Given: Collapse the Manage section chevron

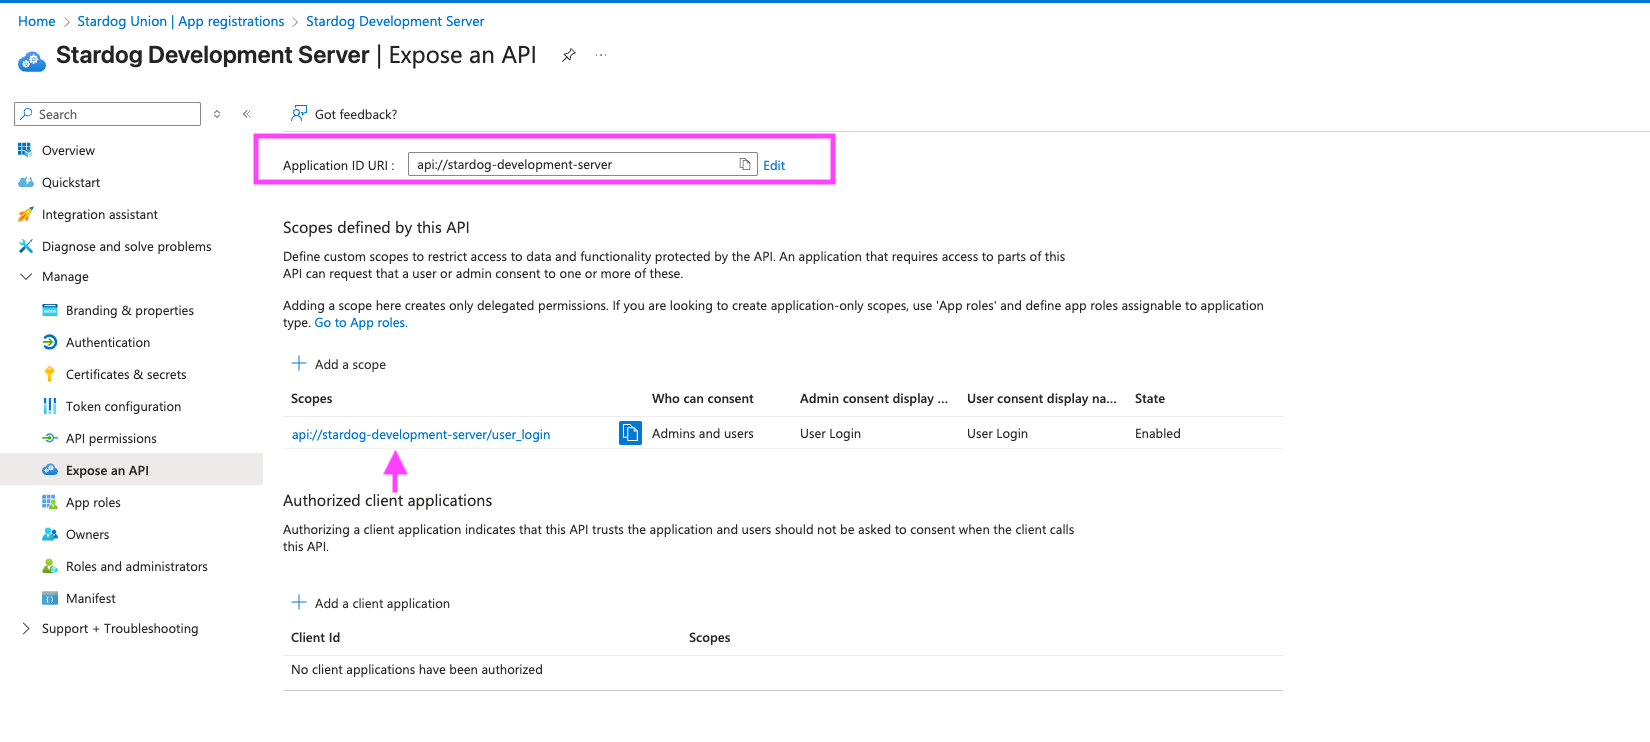Looking at the screenshot, I should [x=26, y=277].
